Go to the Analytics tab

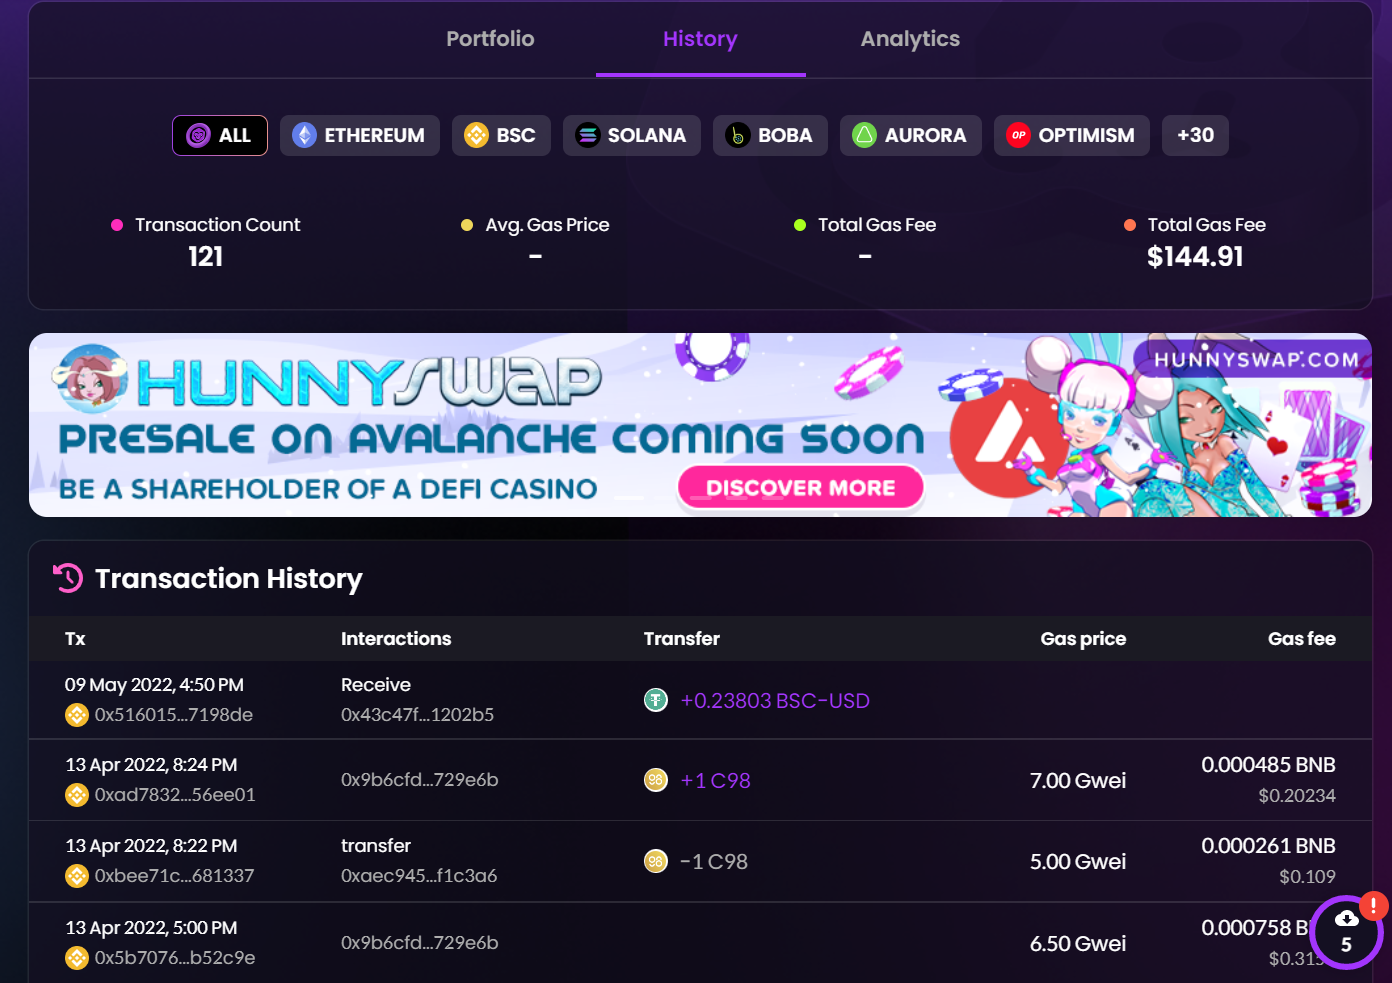coord(910,39)
